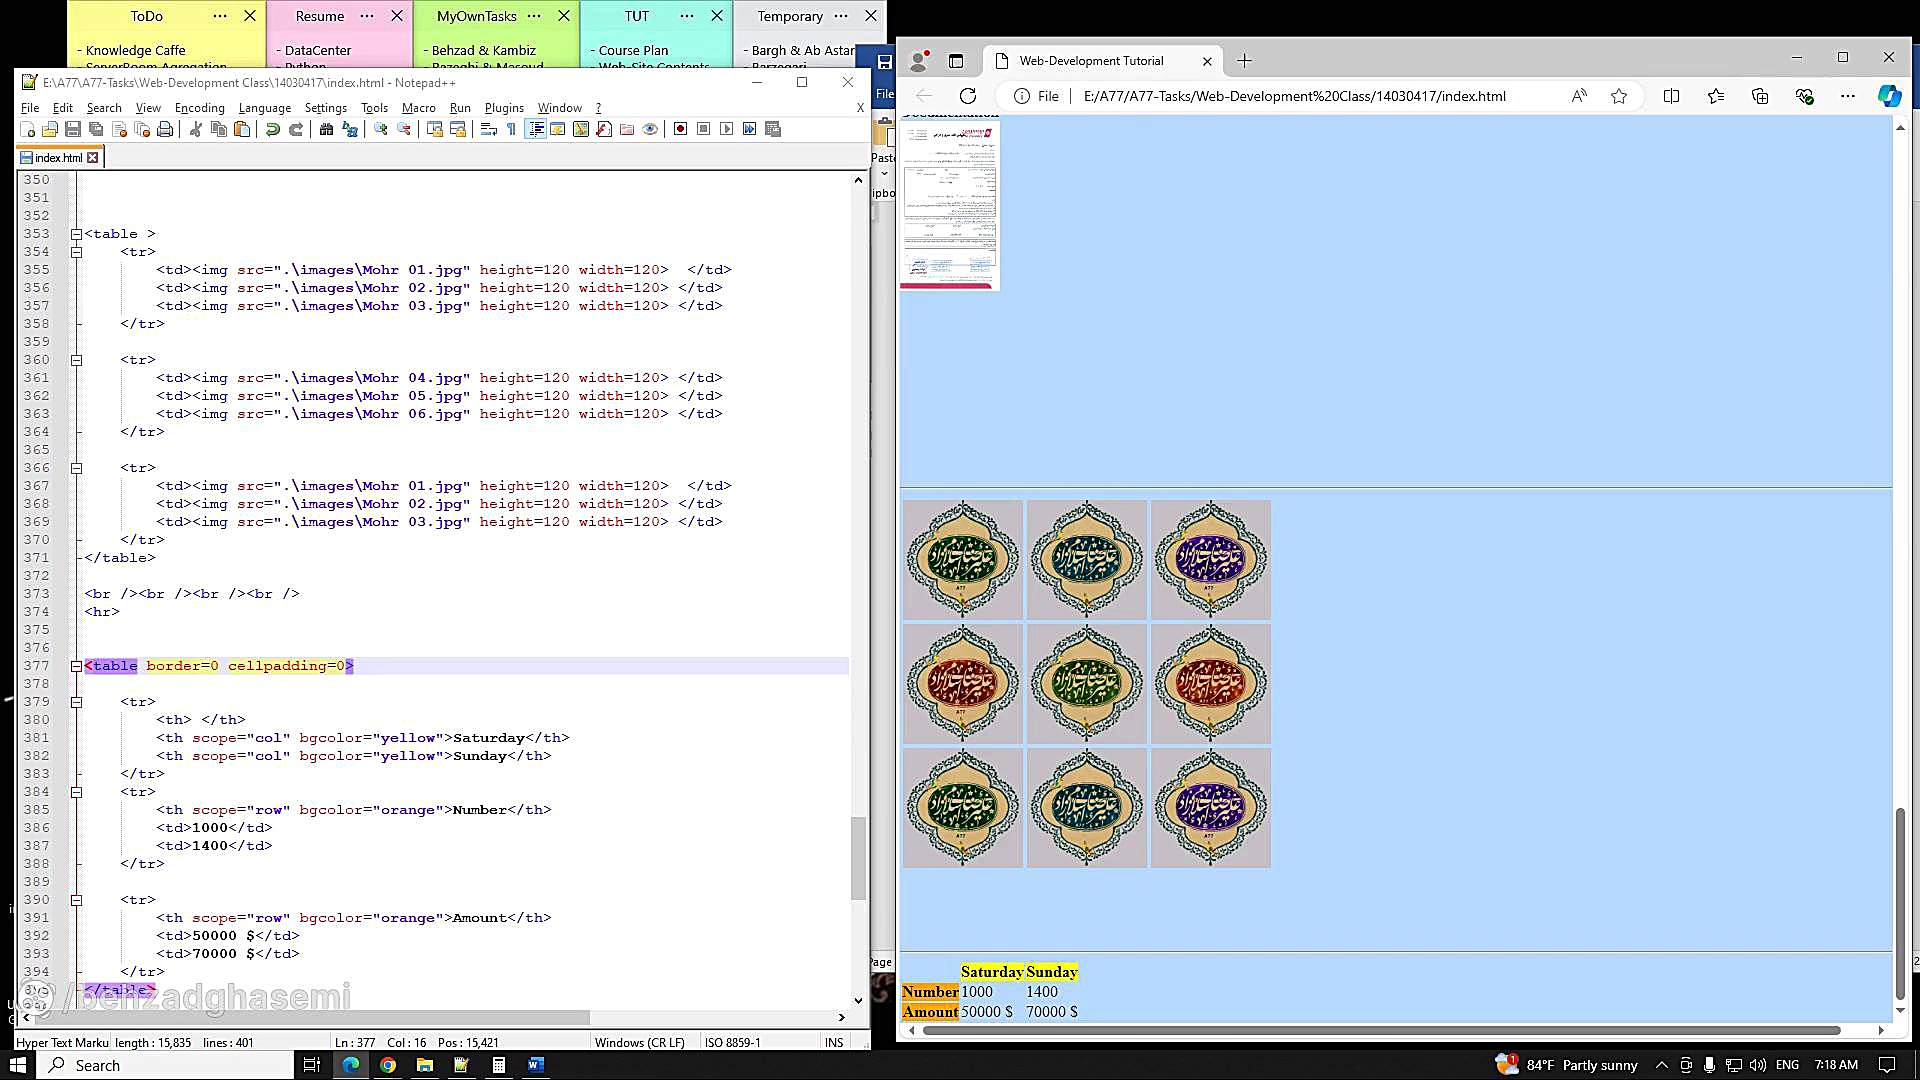This screenshot has width=1920, height=1080.
Task: Select the index.html document tab
Action: click(58, 158)
